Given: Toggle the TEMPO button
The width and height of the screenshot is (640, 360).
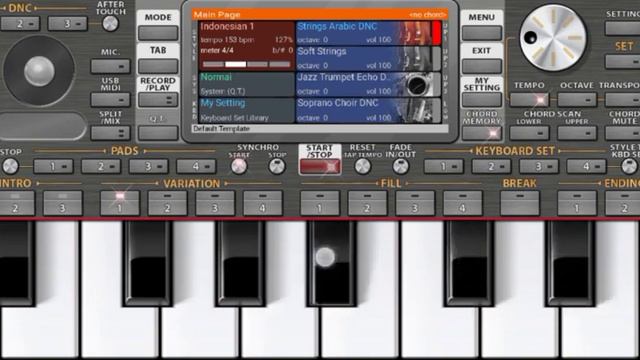Looking at the screenshot, I should [529, 100].
